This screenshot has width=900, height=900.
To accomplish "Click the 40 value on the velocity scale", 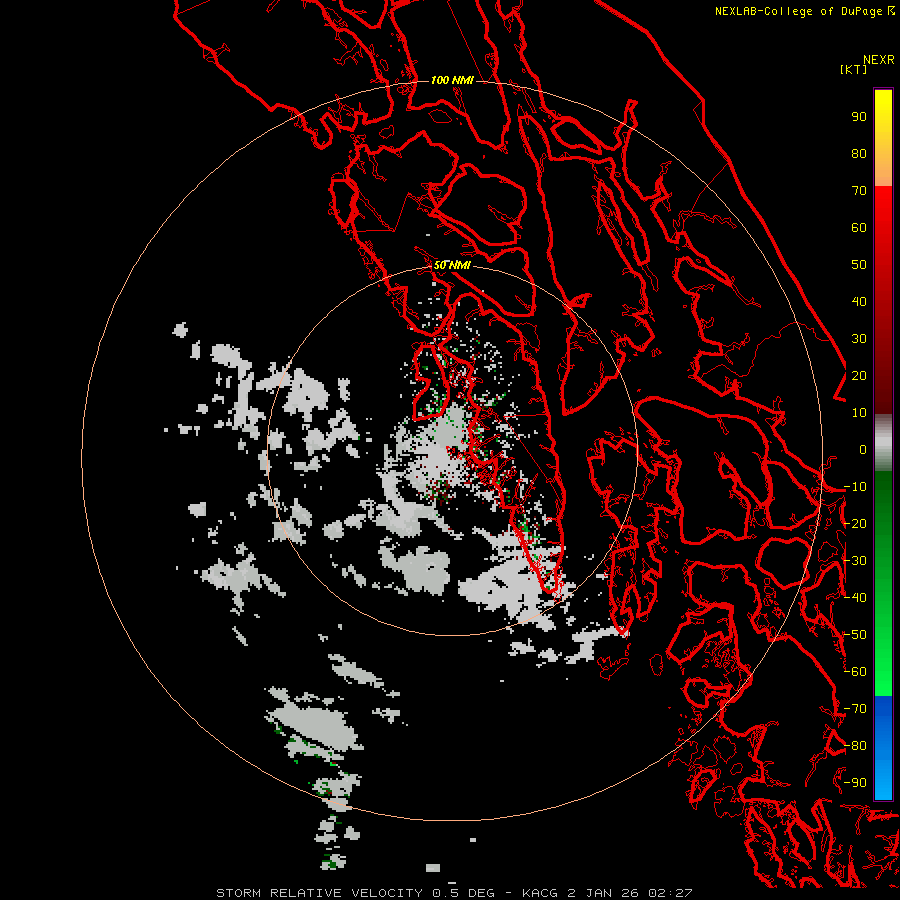I will [x=859, y=301].
